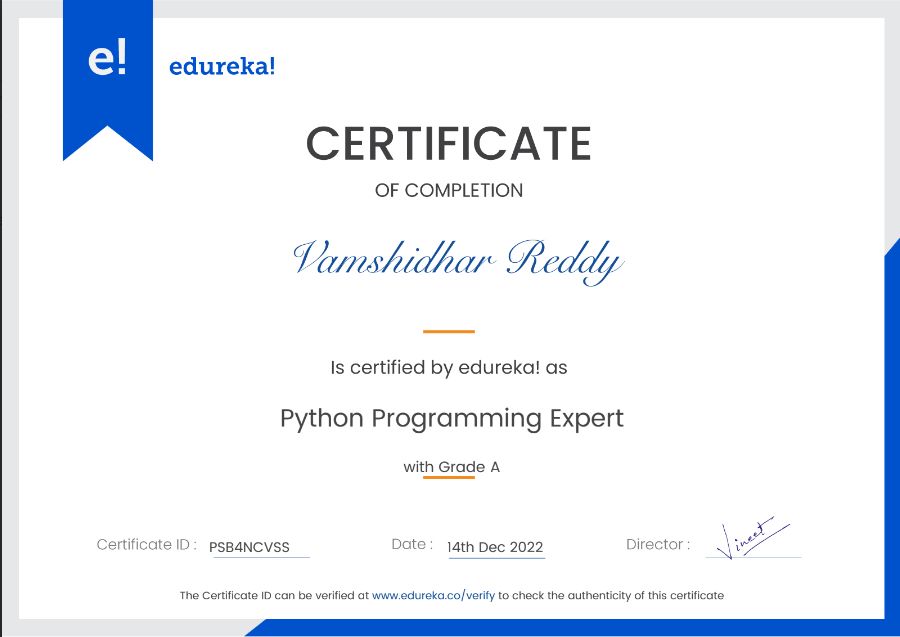
Task: Click the blue edureka! wordmark
Action: coord(222,66)
